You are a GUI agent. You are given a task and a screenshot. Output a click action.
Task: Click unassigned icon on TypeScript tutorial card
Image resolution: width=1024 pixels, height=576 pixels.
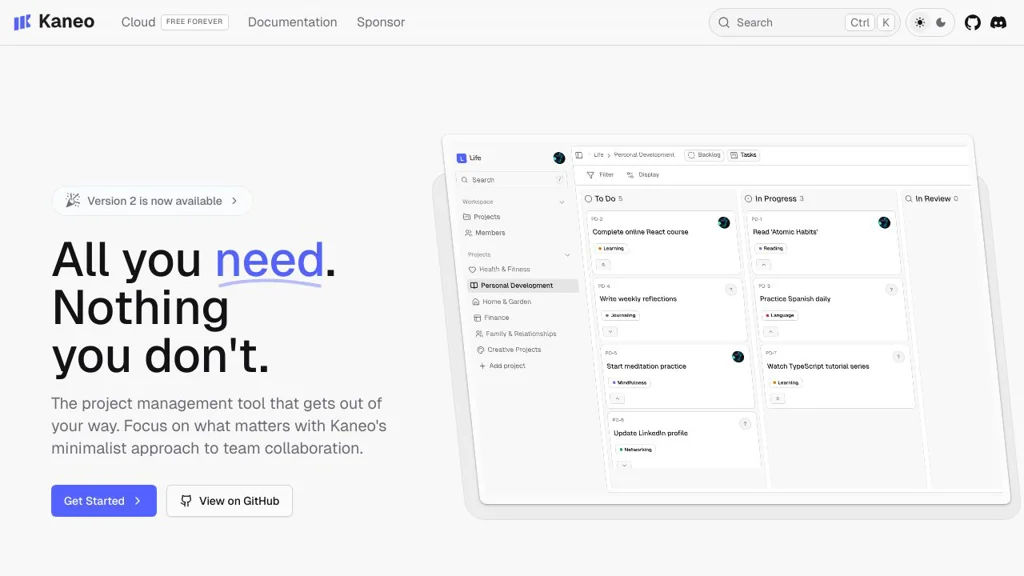coord(899,357)
